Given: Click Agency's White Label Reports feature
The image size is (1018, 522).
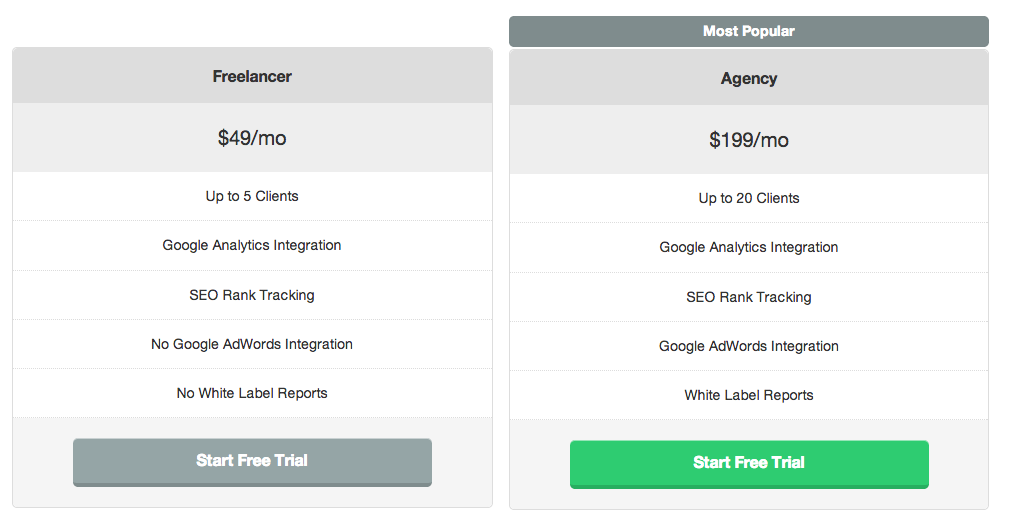Looking at the screenshot, I should 749,395.
